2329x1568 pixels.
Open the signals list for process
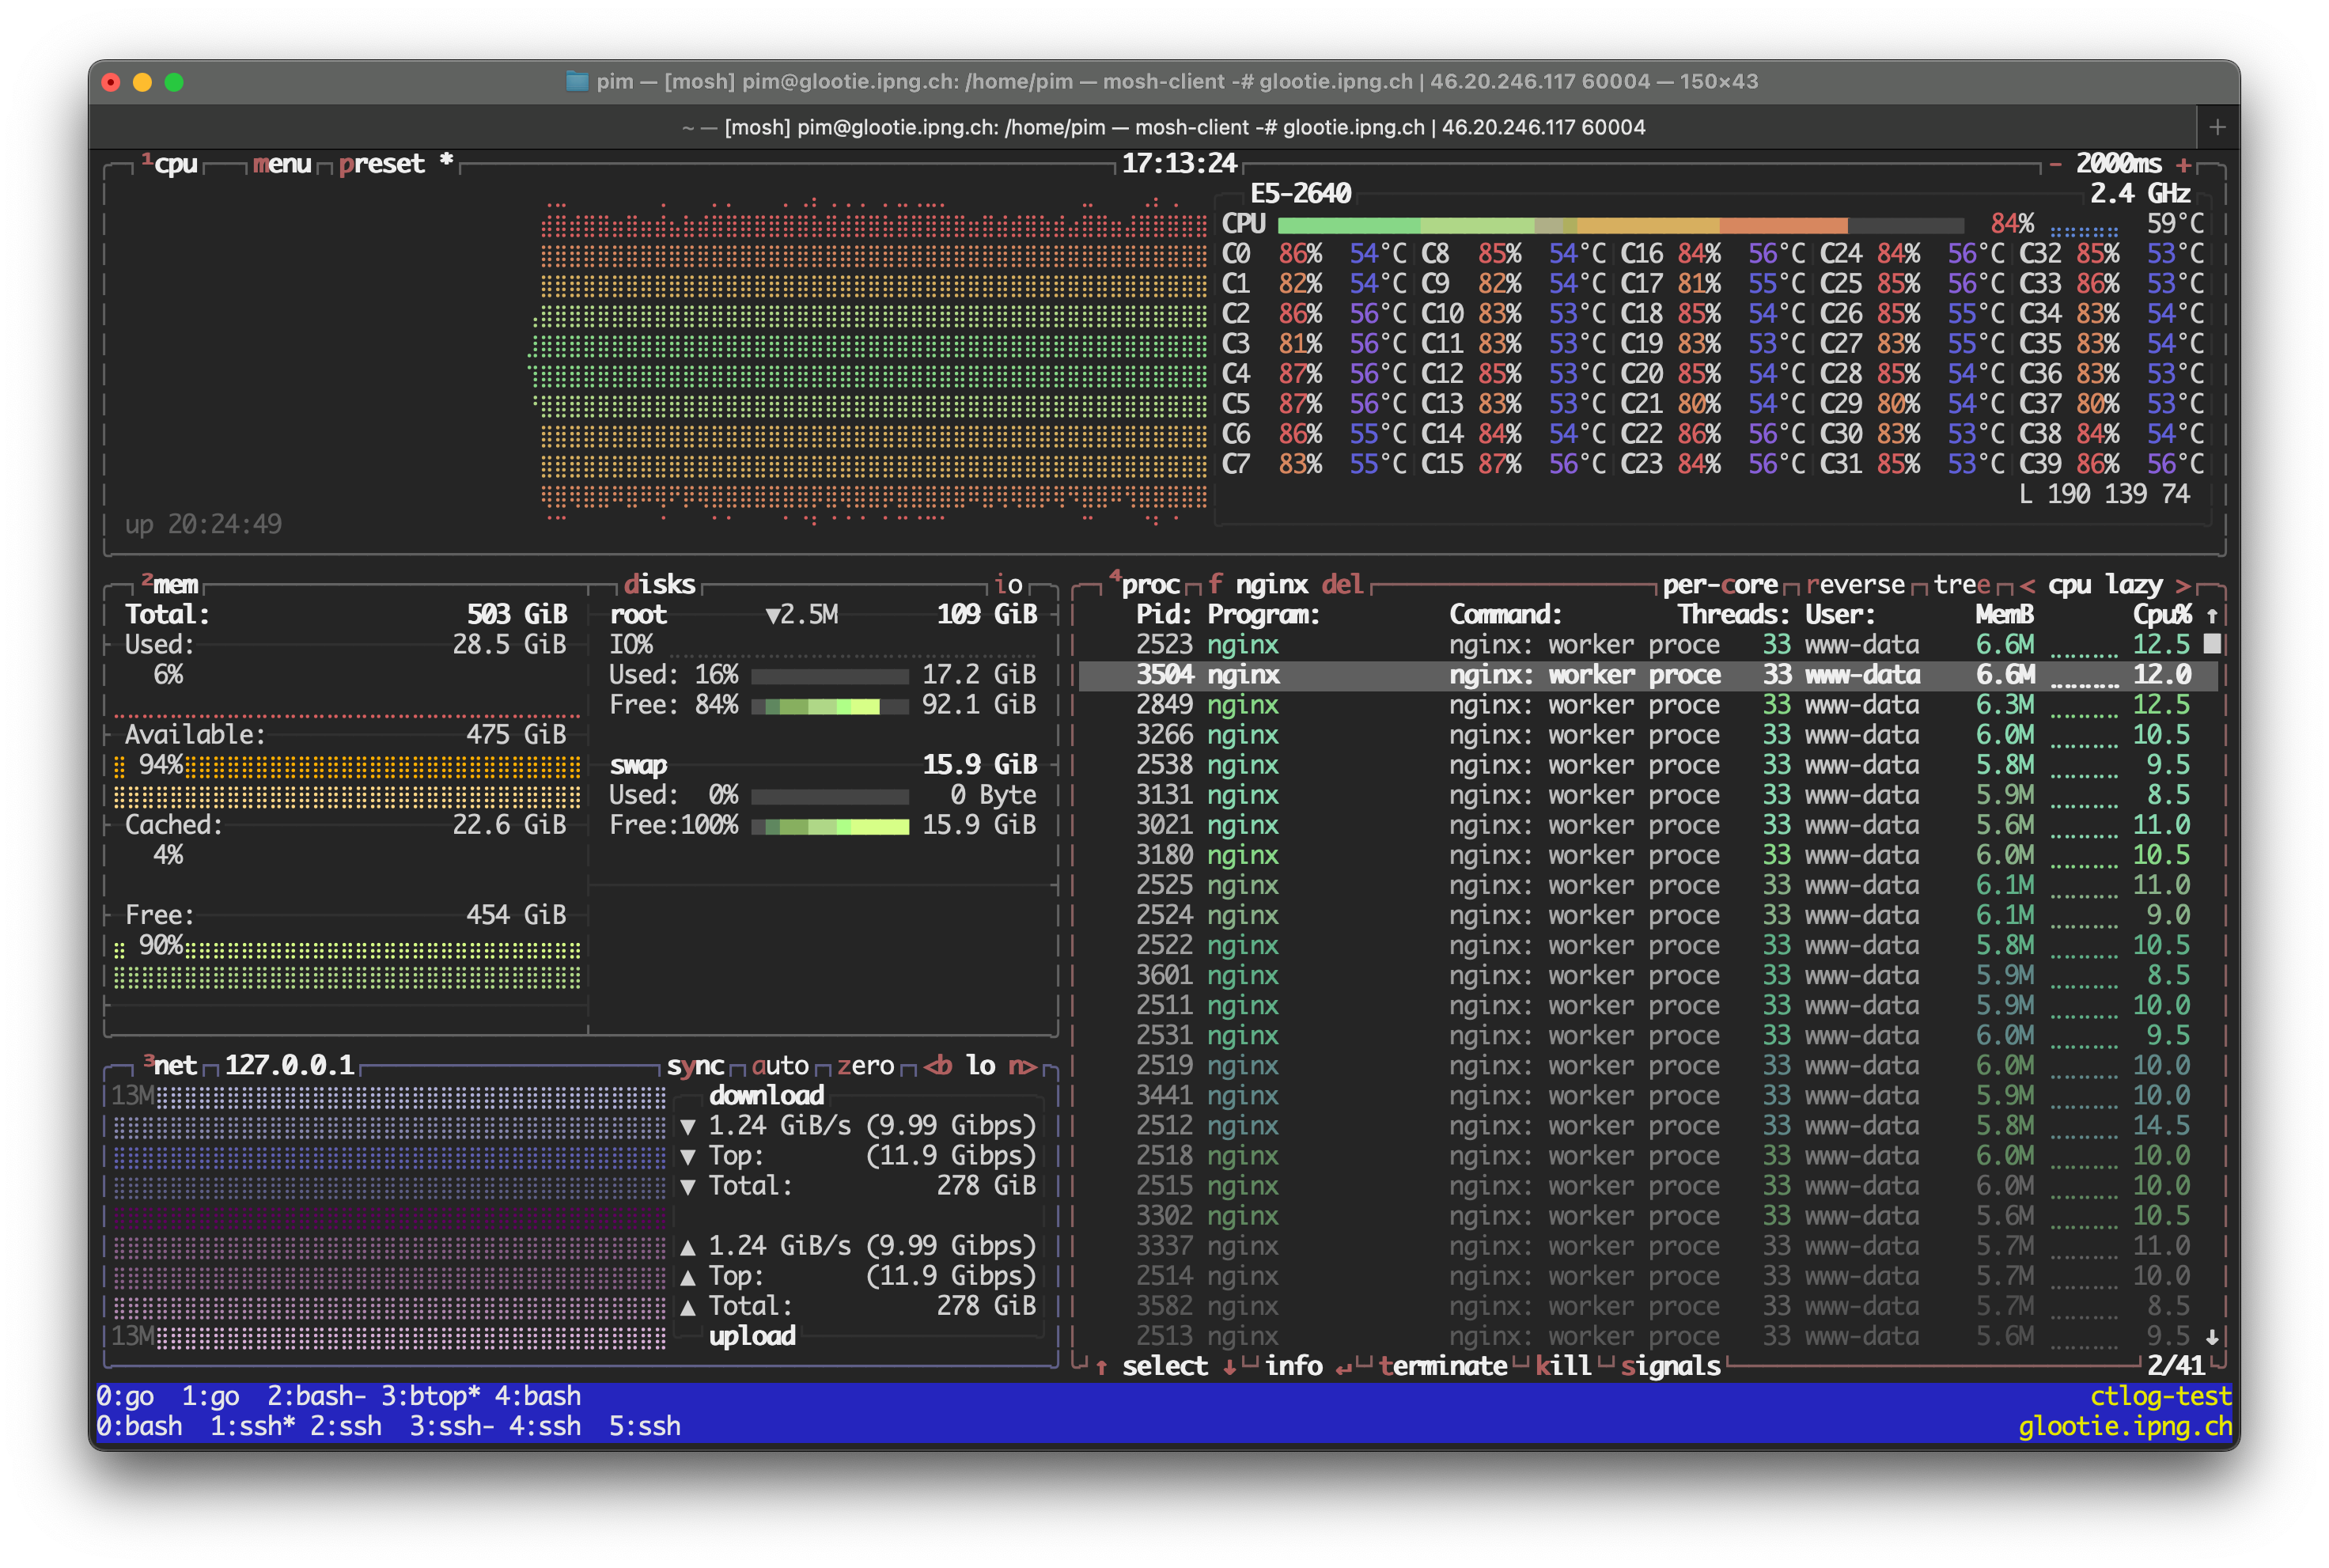[1670, 1366]
